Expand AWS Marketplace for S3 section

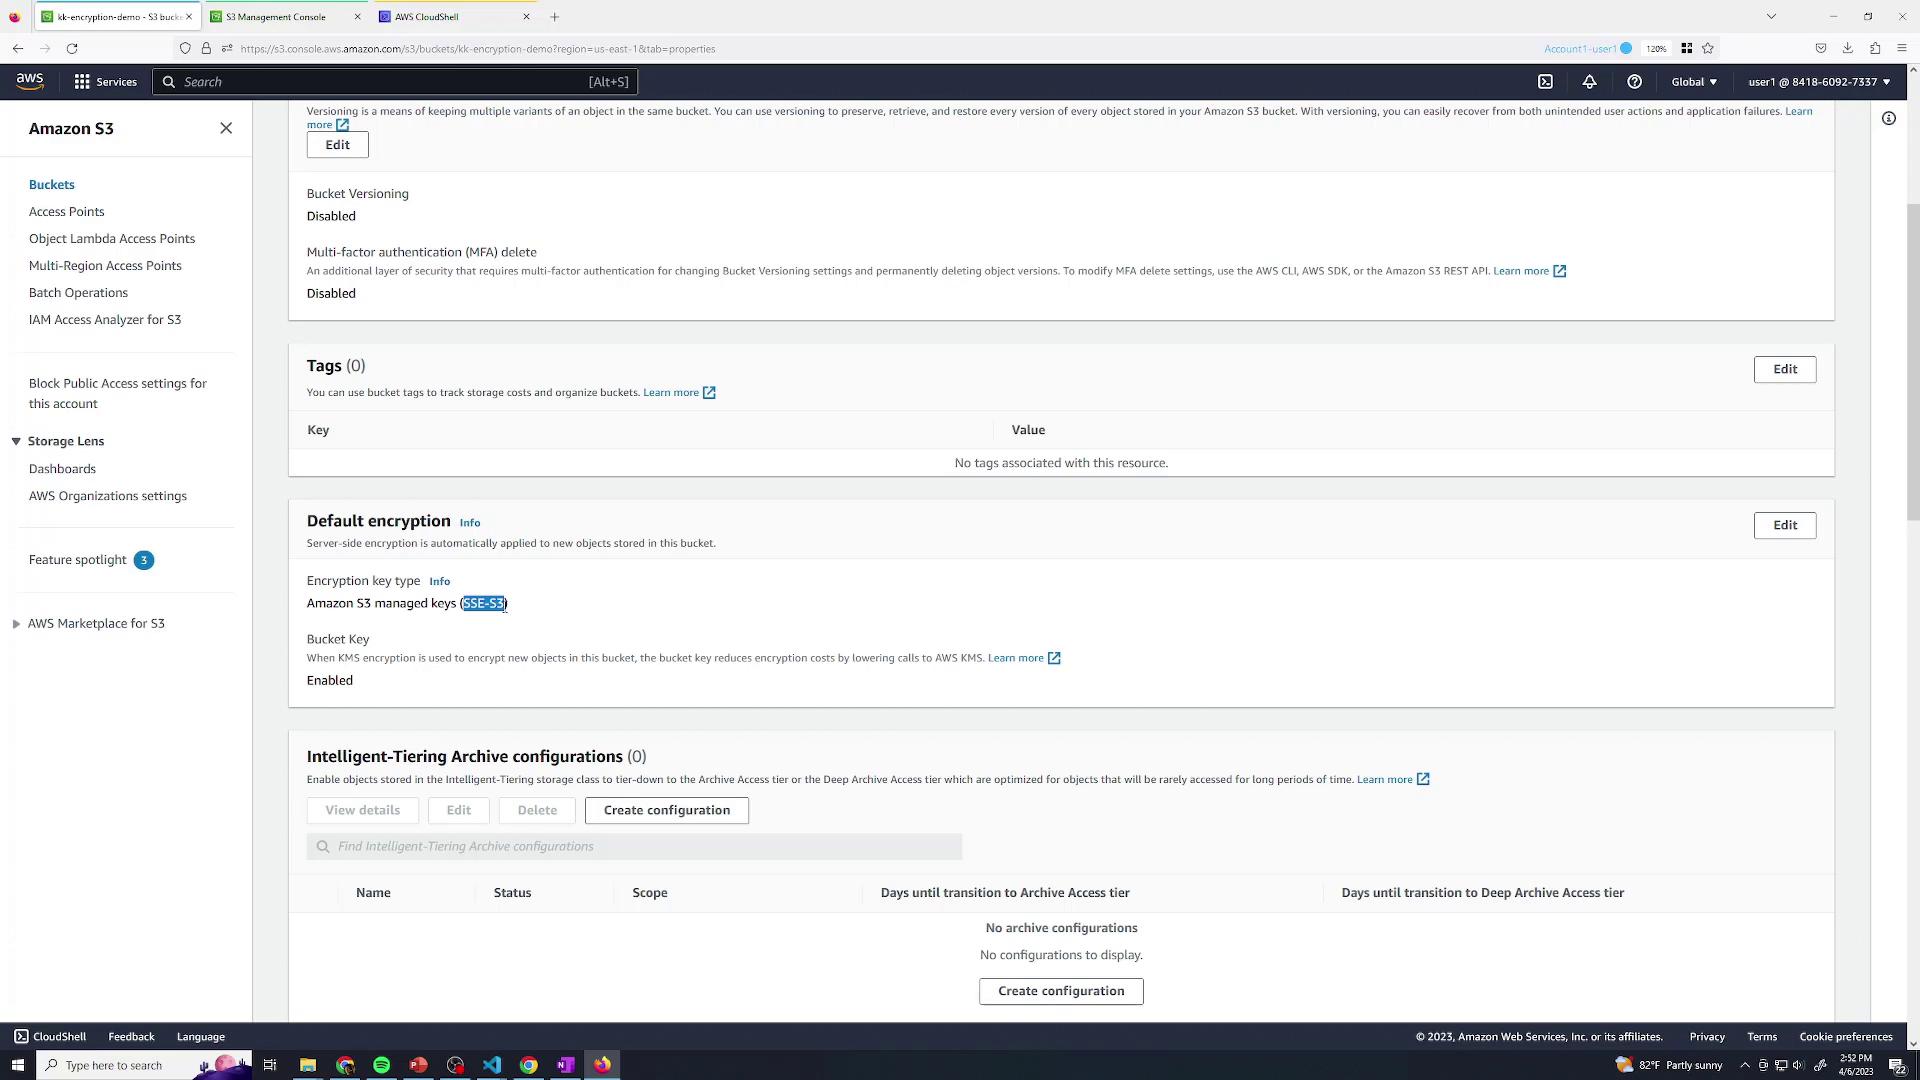16,624
